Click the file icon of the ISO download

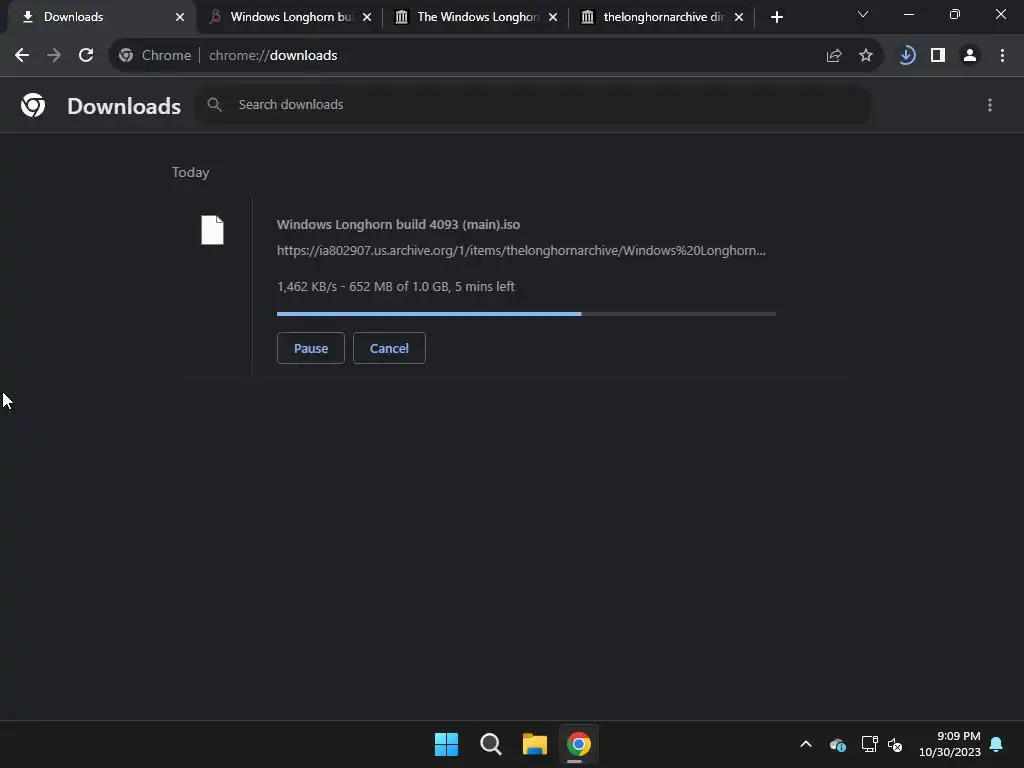(212, 230)
